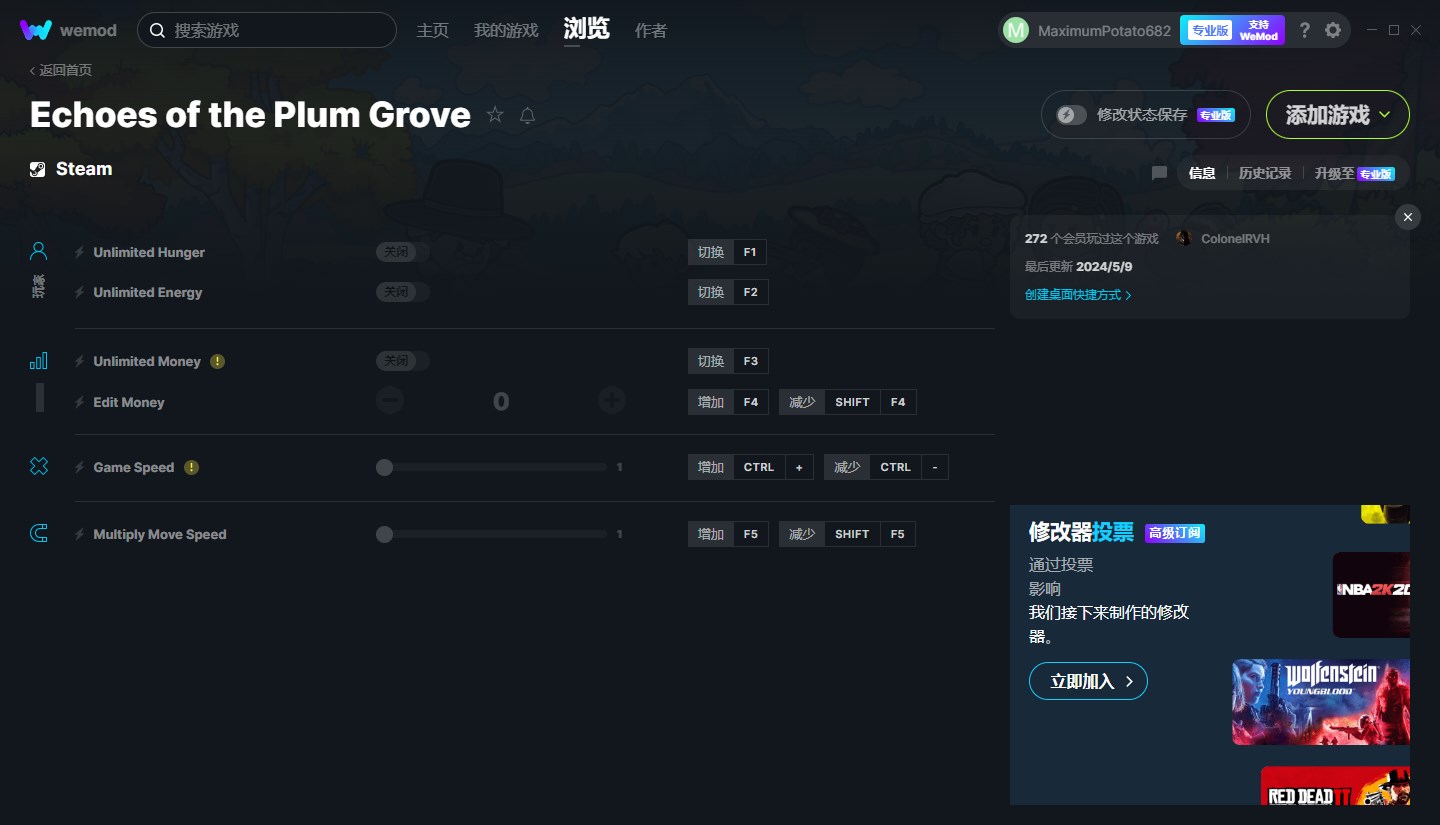Click the search magnifier icon
Viewport: 1440px width, 825px height.
(x=157, y=30)
